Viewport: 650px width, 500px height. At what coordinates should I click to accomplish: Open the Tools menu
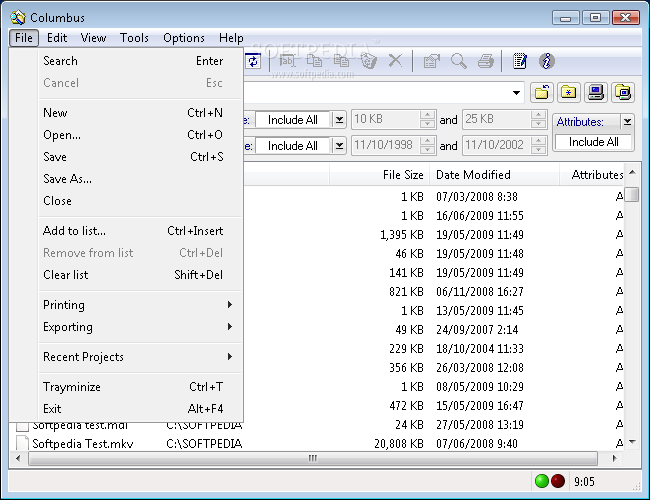[x=134, y=38]
